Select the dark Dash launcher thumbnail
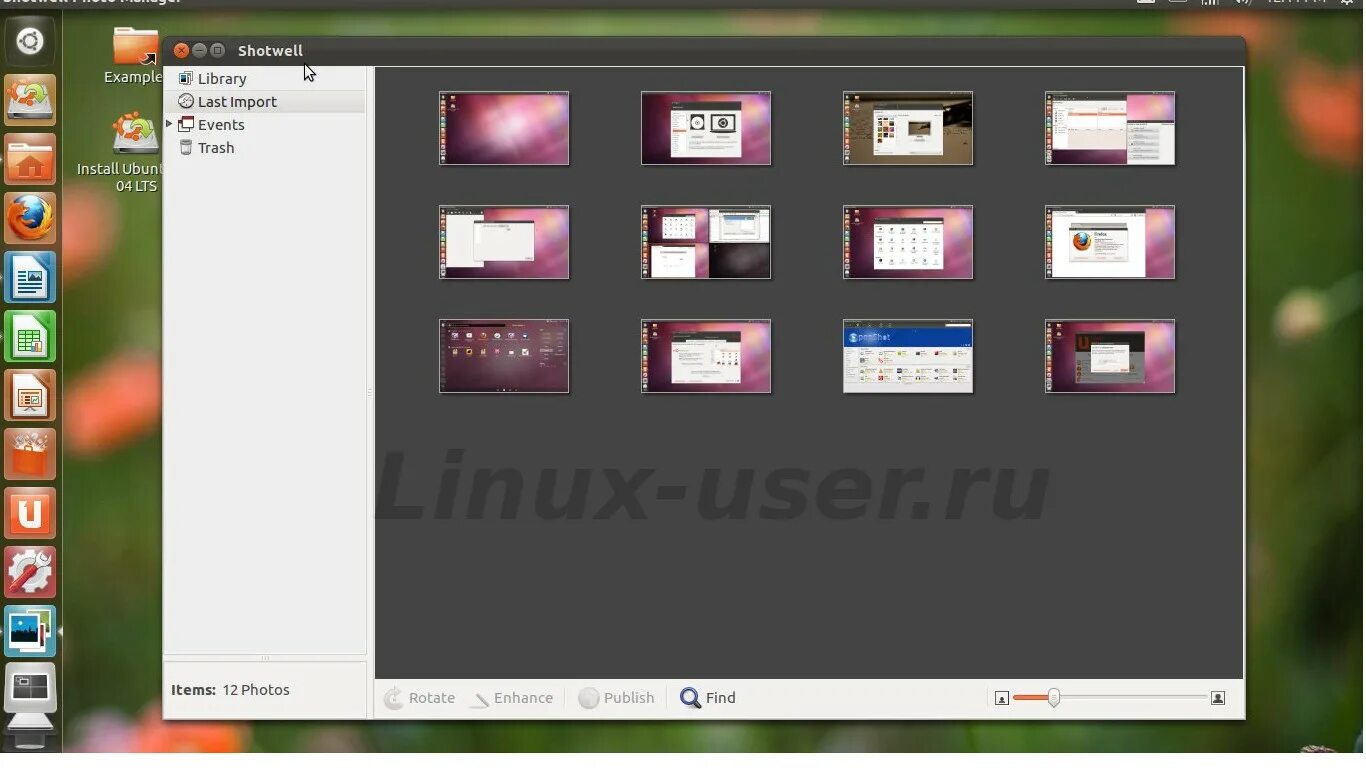The image size is (1366, 768). [504, 356]
